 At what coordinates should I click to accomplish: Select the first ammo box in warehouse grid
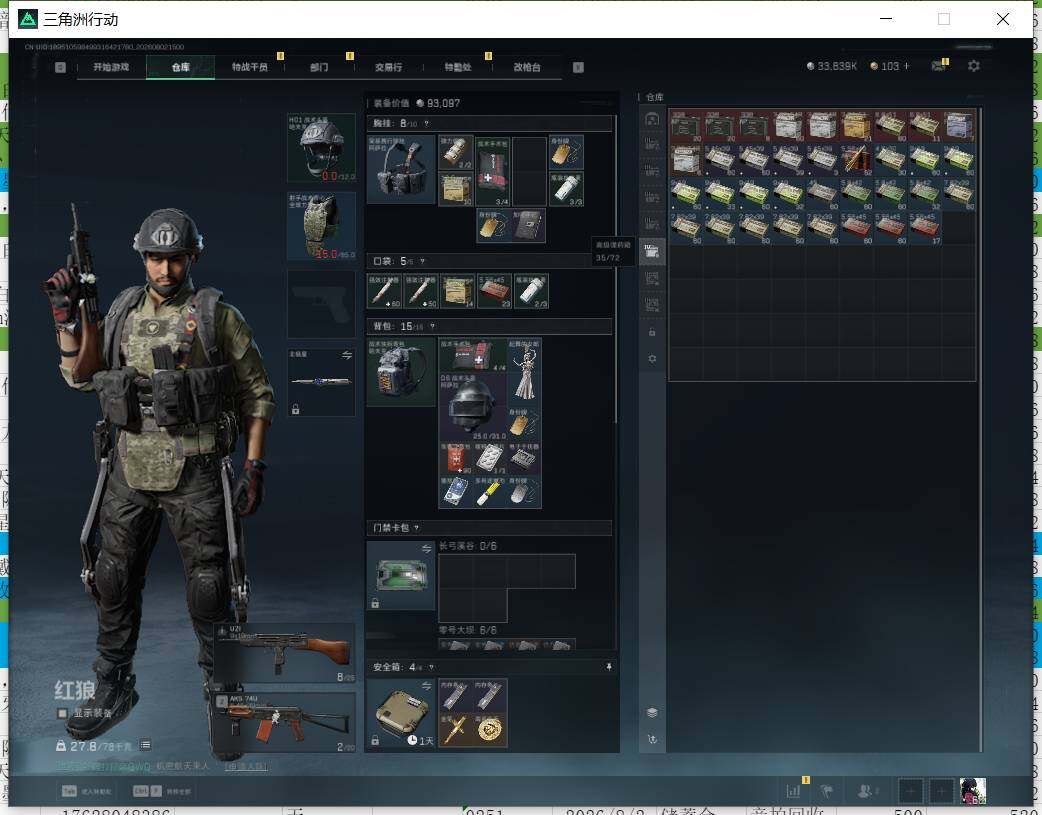[685, 126]
